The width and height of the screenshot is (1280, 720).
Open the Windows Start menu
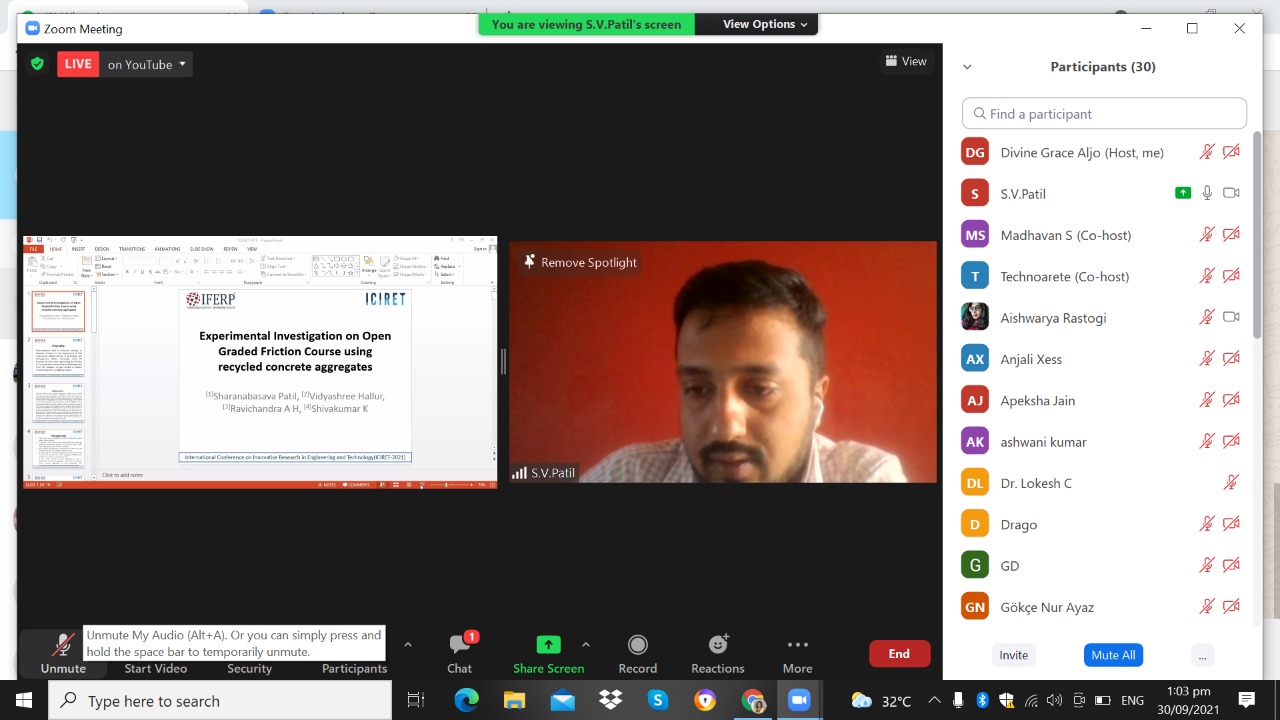click(24, 700)
